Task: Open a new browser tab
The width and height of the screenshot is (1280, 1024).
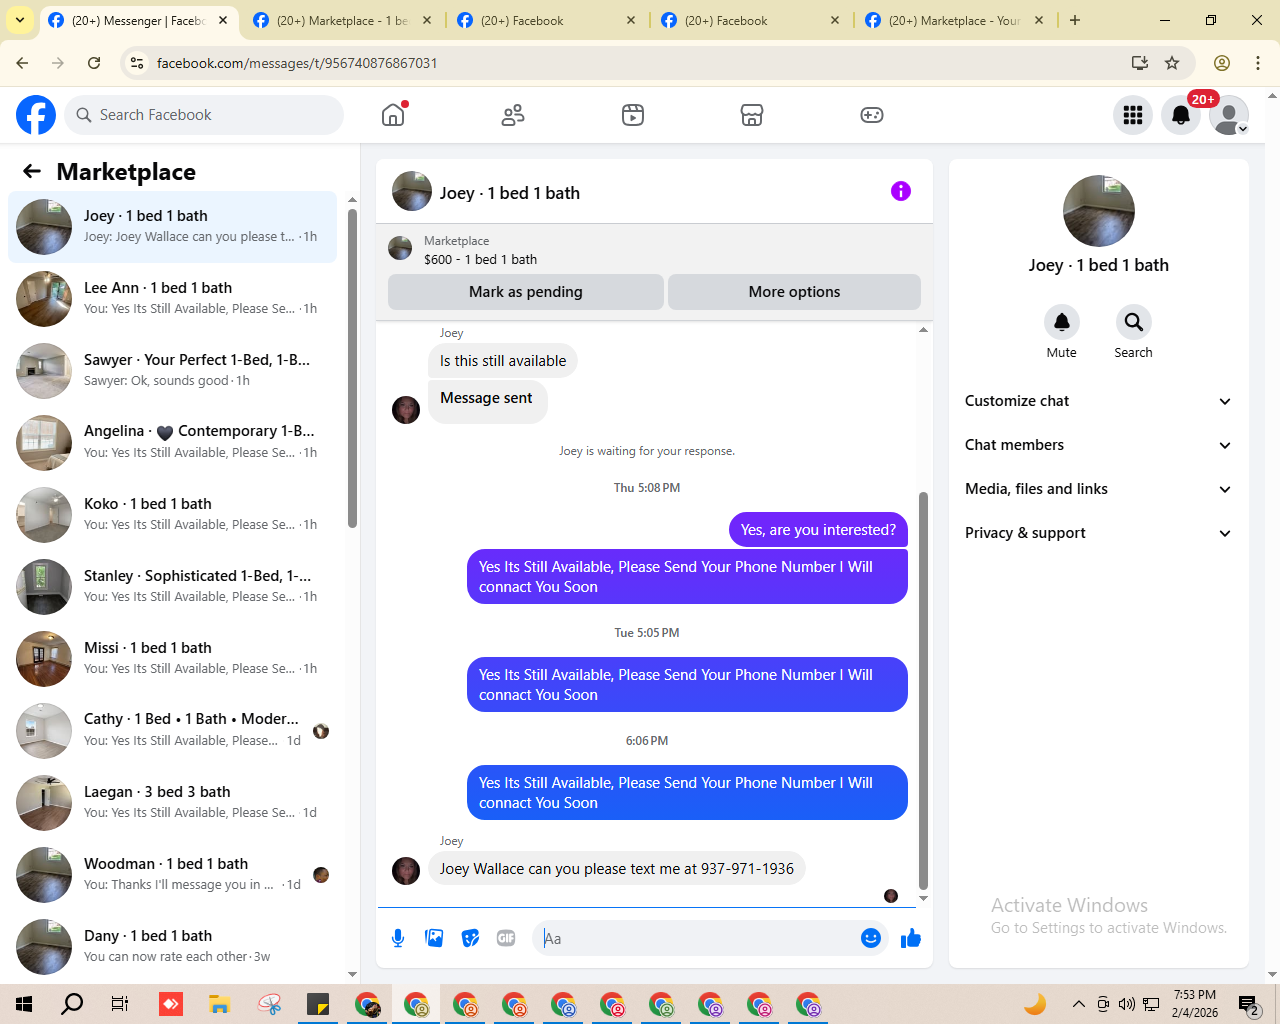Action: [x=1075, y=20]
